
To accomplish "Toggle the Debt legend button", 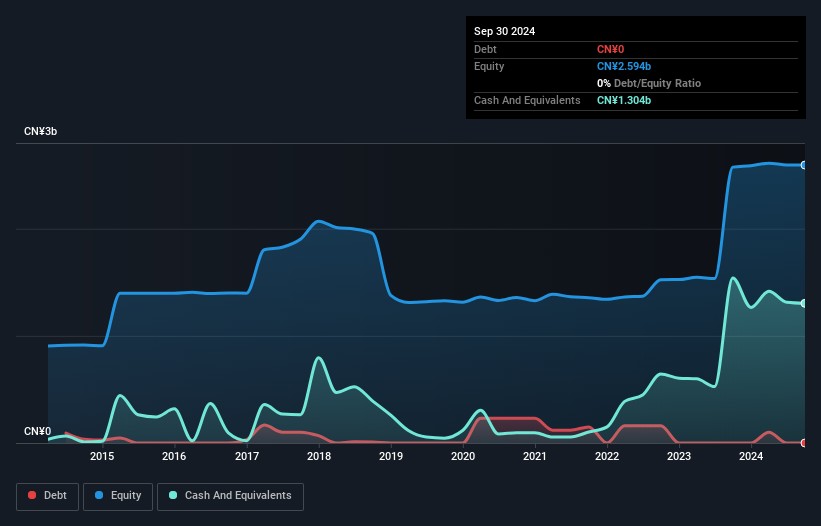I will point(48,496).
